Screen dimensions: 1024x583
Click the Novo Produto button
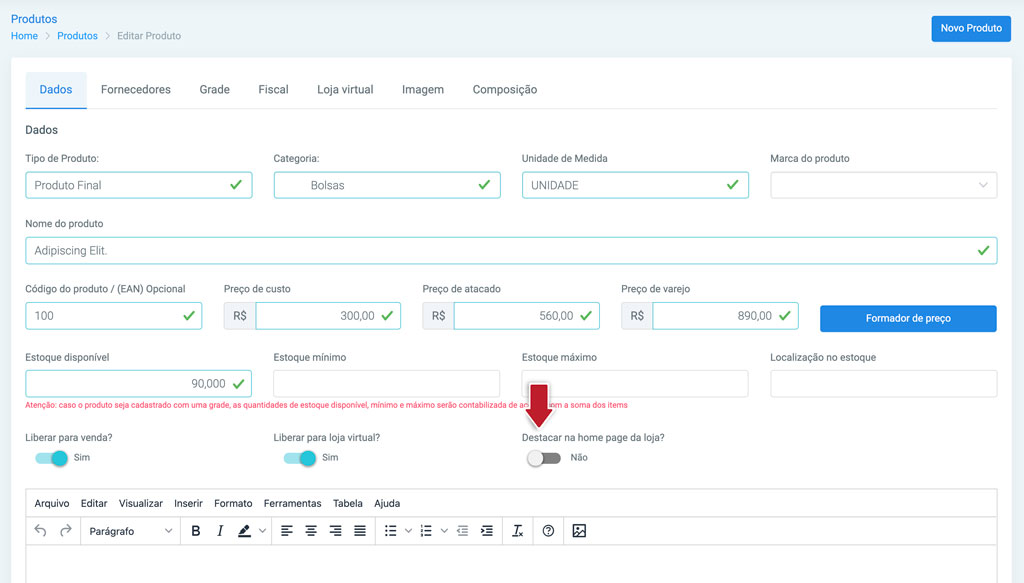tap(971, 28)
